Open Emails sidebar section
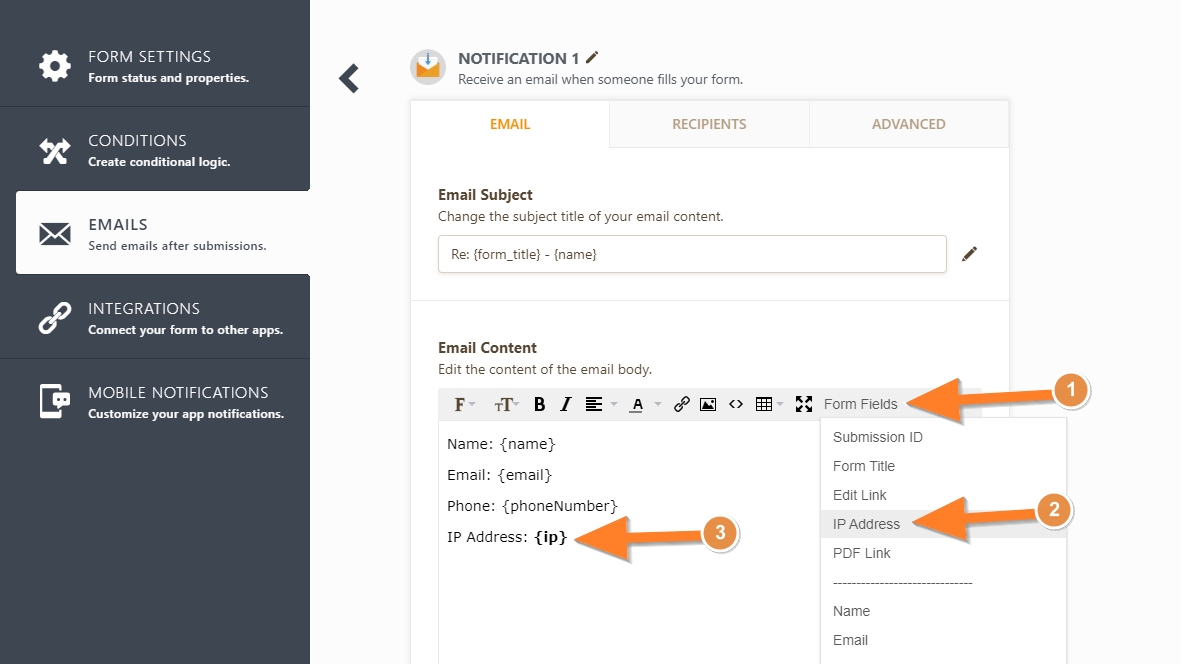 point(163,233)
